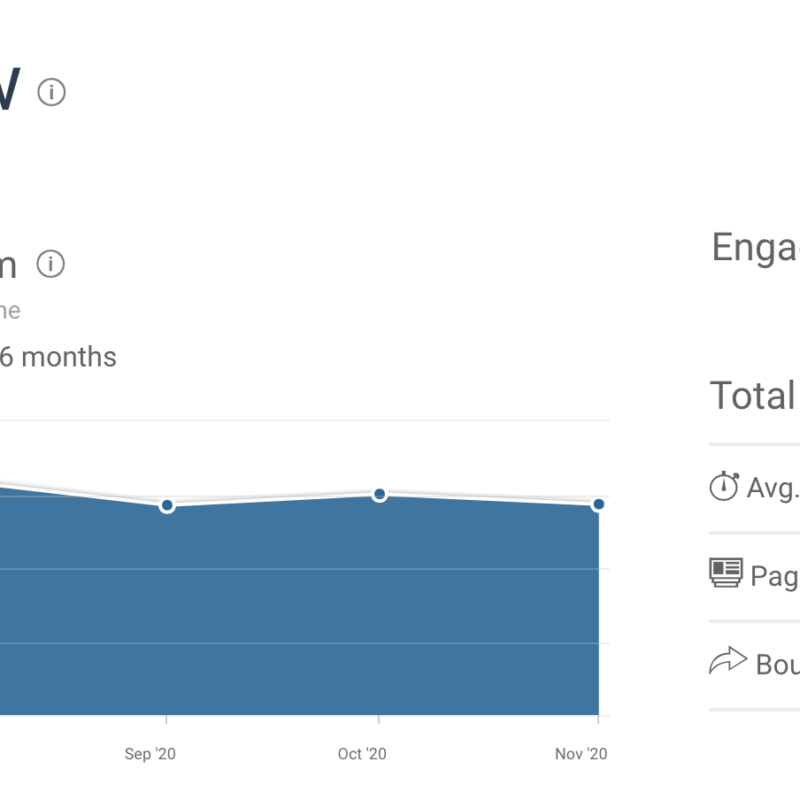Select the Oct '20 data point on the chart

click(380, 494)
